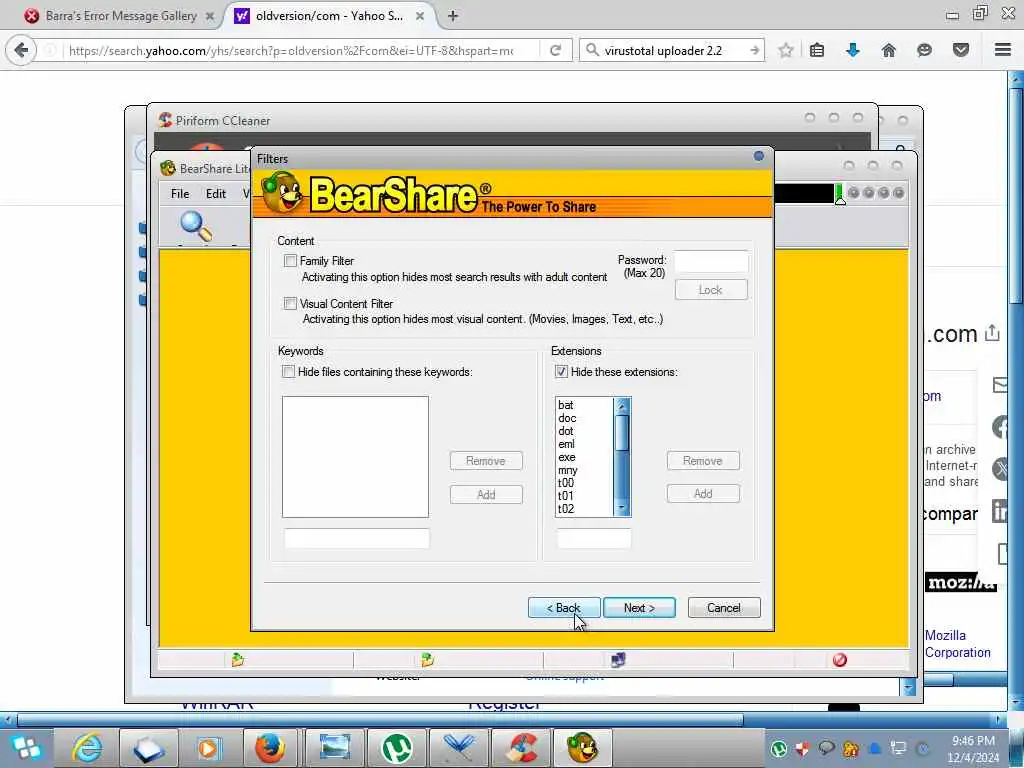Reload the page in Firefox
This screenshot has width=1024, height=768.
(x=556, y=50)
